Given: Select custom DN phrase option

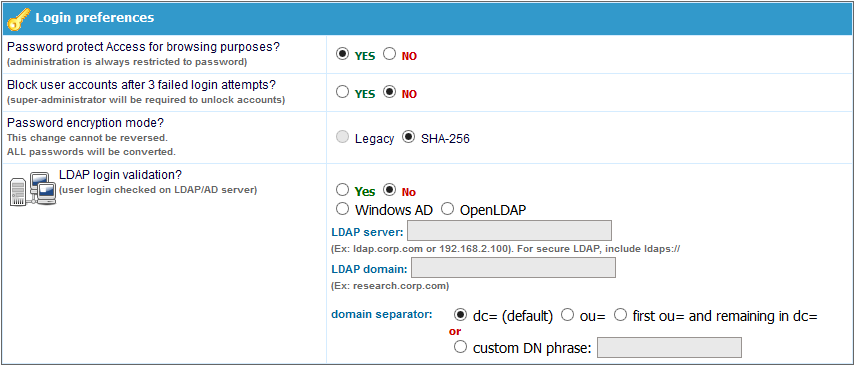Looking at the screenshot, I should [x=460, y=346].
